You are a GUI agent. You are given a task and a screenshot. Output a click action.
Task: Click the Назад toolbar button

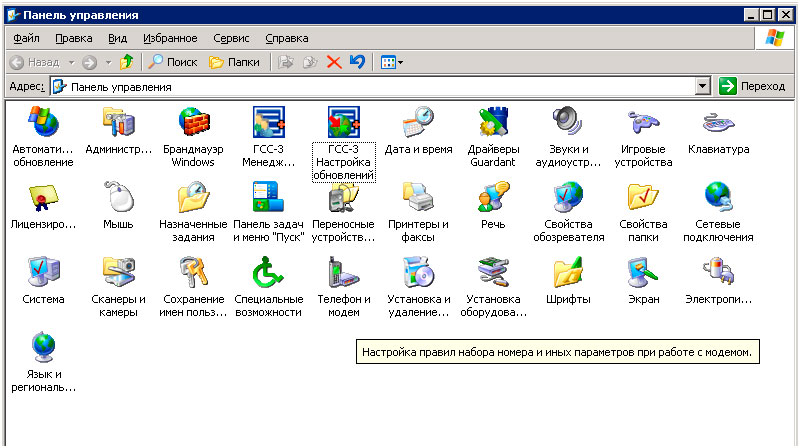point(35,62)
